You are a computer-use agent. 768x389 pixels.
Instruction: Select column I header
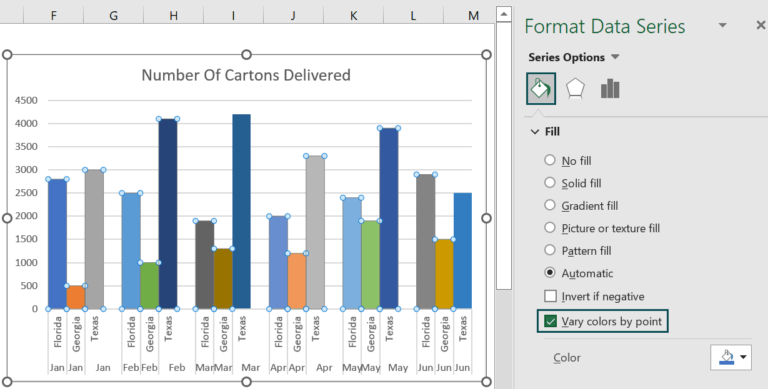tap(233, 15)
